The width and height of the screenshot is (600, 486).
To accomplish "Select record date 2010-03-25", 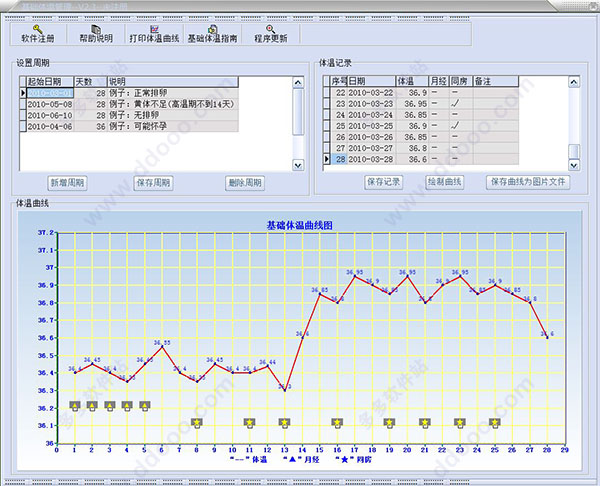I will [370, 126].
